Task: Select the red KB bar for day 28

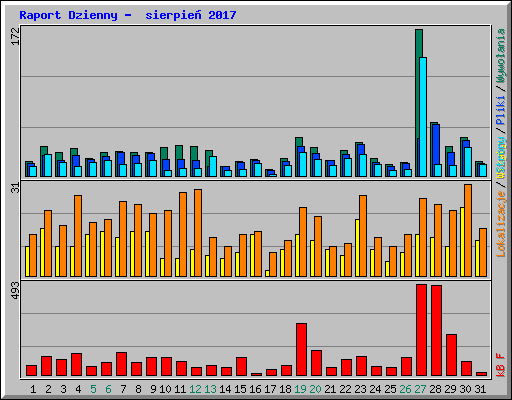Action: tap(436, 330)
